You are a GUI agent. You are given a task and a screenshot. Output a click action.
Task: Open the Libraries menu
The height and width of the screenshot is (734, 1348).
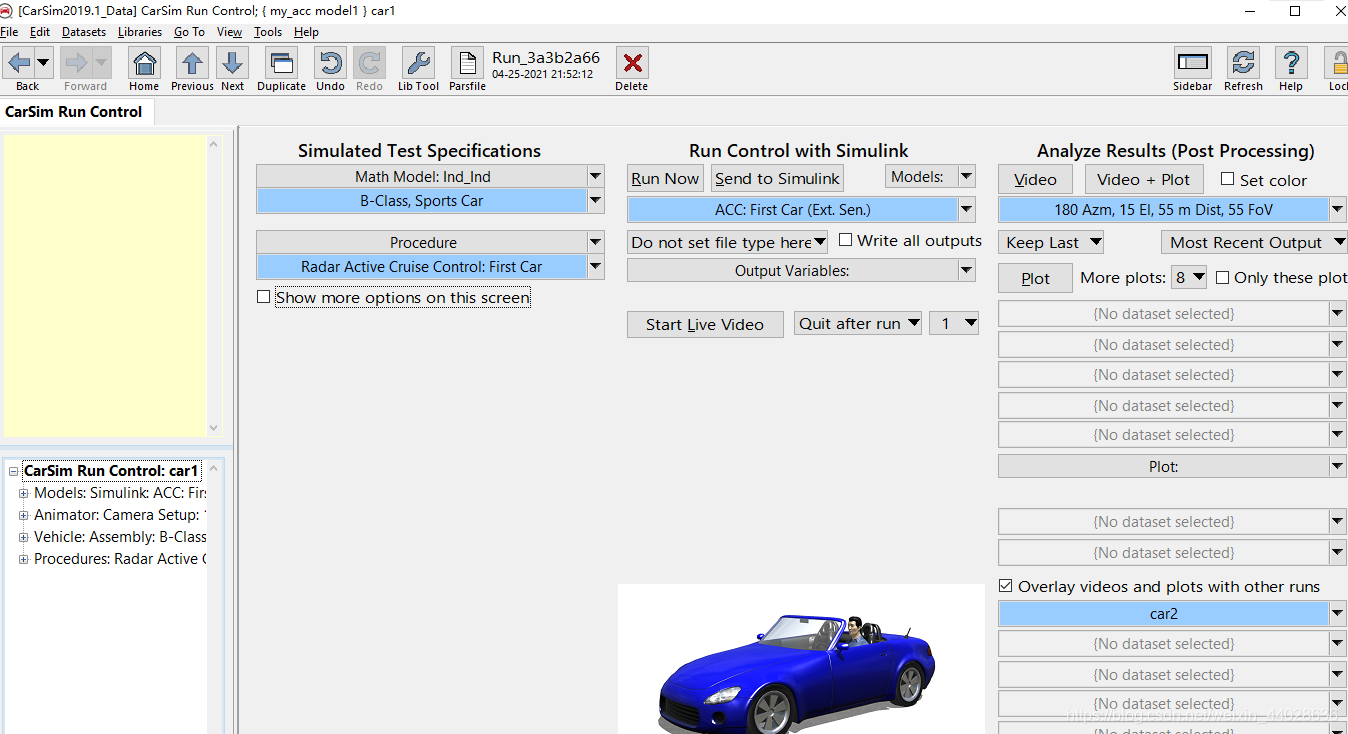pyautogui.click(x=140, y=32)
